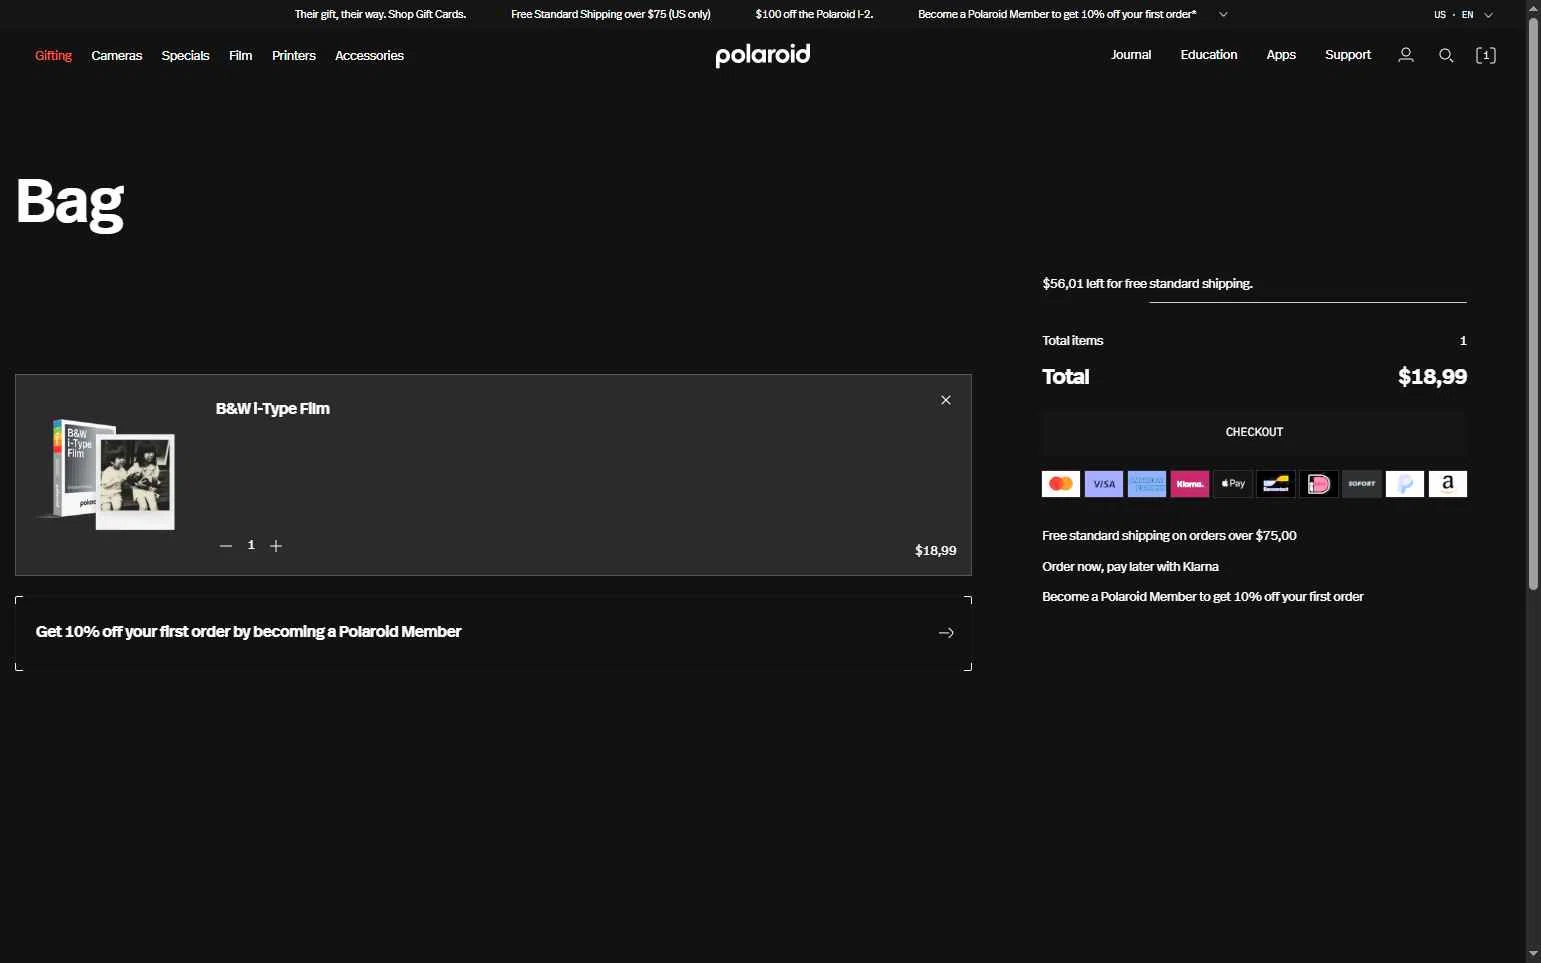Click the Bancontact payment icon
The image size is (1541, 963).
click(x=1276, y=484)
